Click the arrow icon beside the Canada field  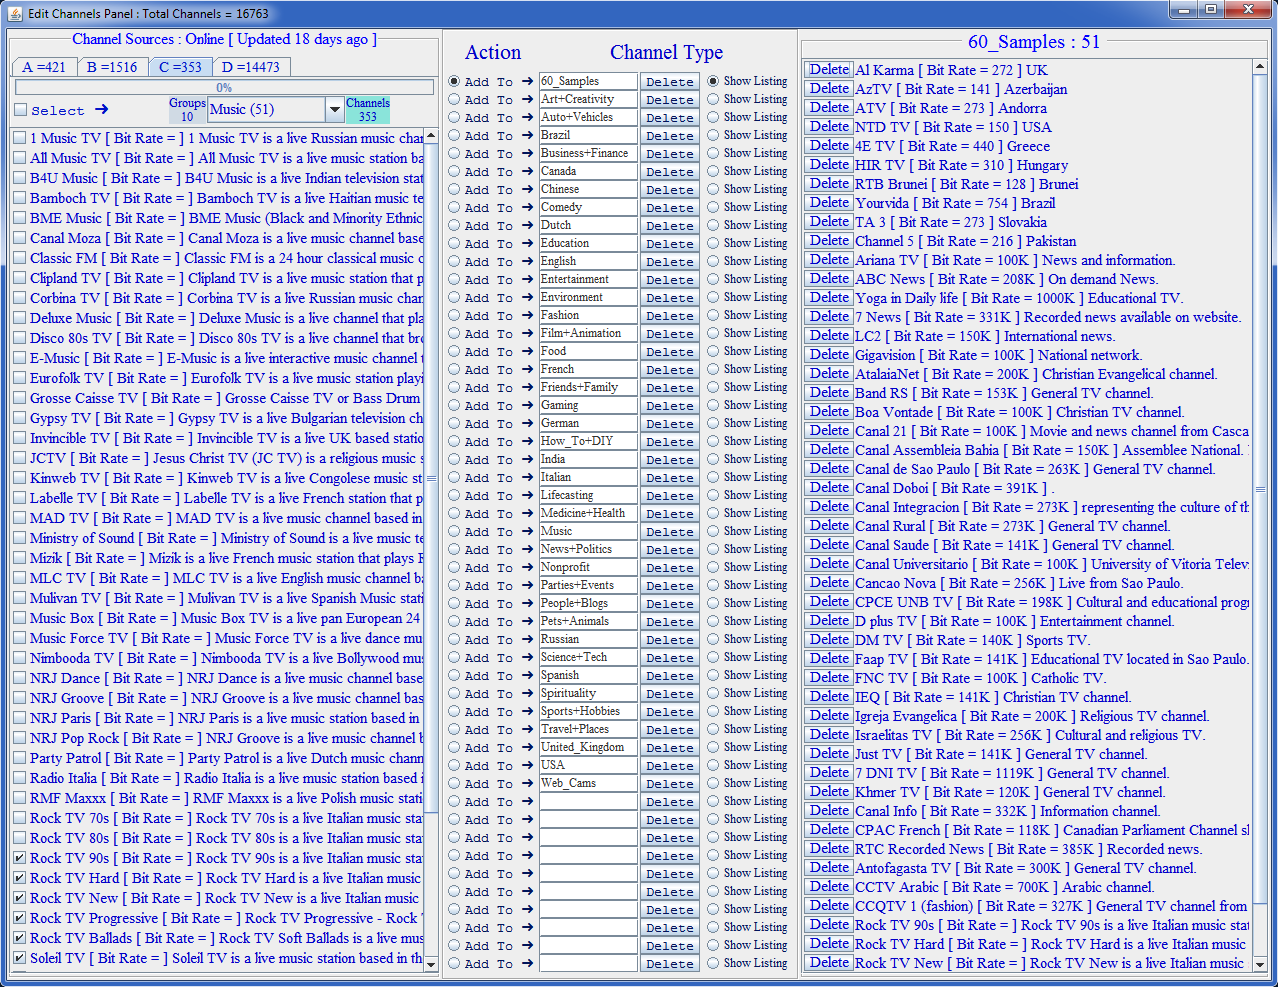[527, 171]
